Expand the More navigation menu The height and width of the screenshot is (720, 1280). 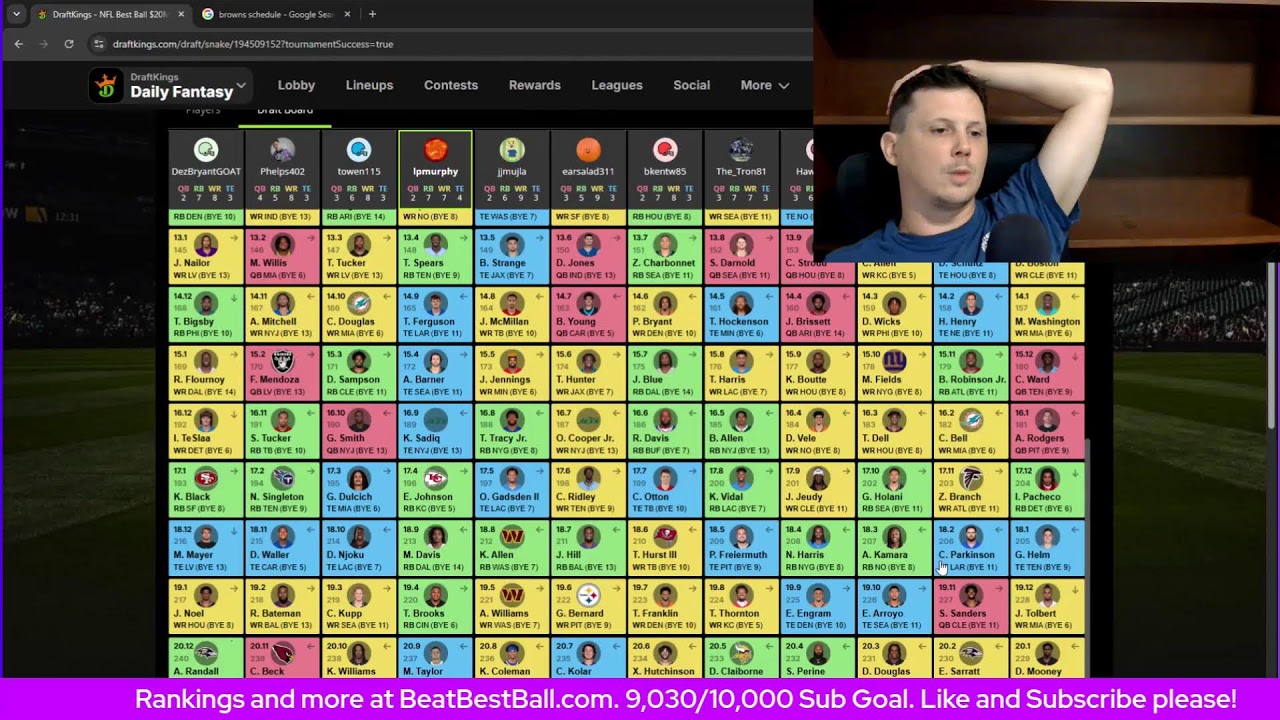765,85
